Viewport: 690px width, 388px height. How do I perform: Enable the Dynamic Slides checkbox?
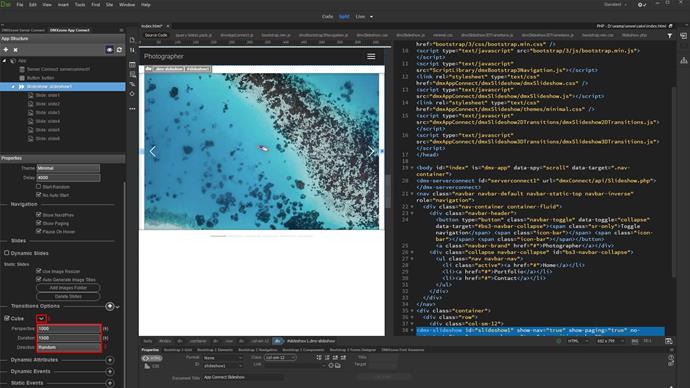point(7,253)
